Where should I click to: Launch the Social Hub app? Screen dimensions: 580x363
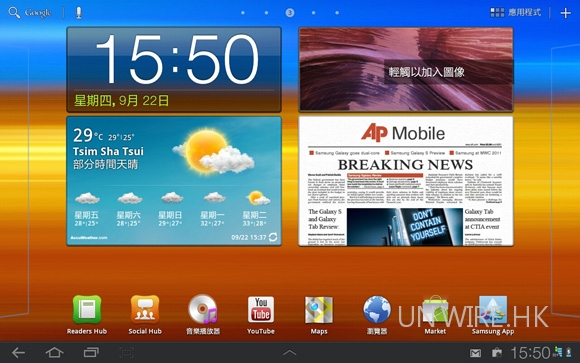point(145,310)
